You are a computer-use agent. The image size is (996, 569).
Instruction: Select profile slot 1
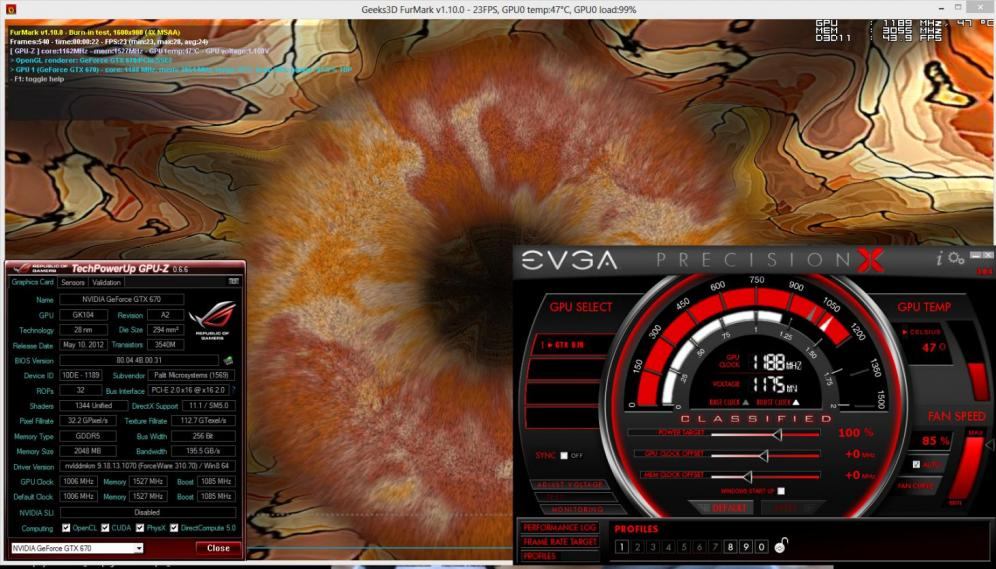tap(622, 546)
